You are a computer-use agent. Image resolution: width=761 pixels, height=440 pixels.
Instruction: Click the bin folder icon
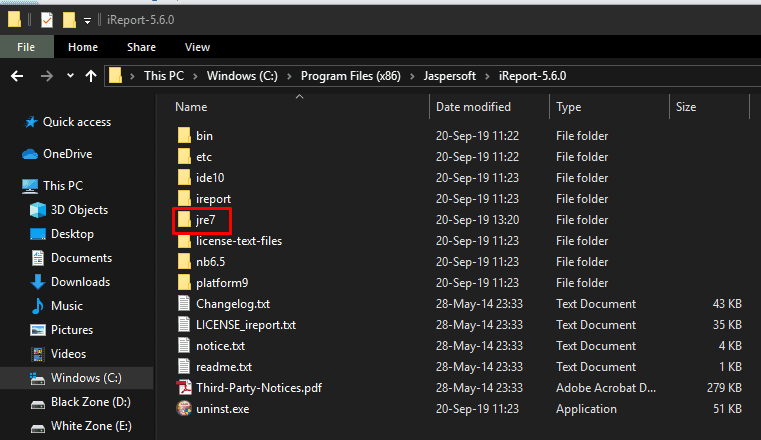pos(184,136)
